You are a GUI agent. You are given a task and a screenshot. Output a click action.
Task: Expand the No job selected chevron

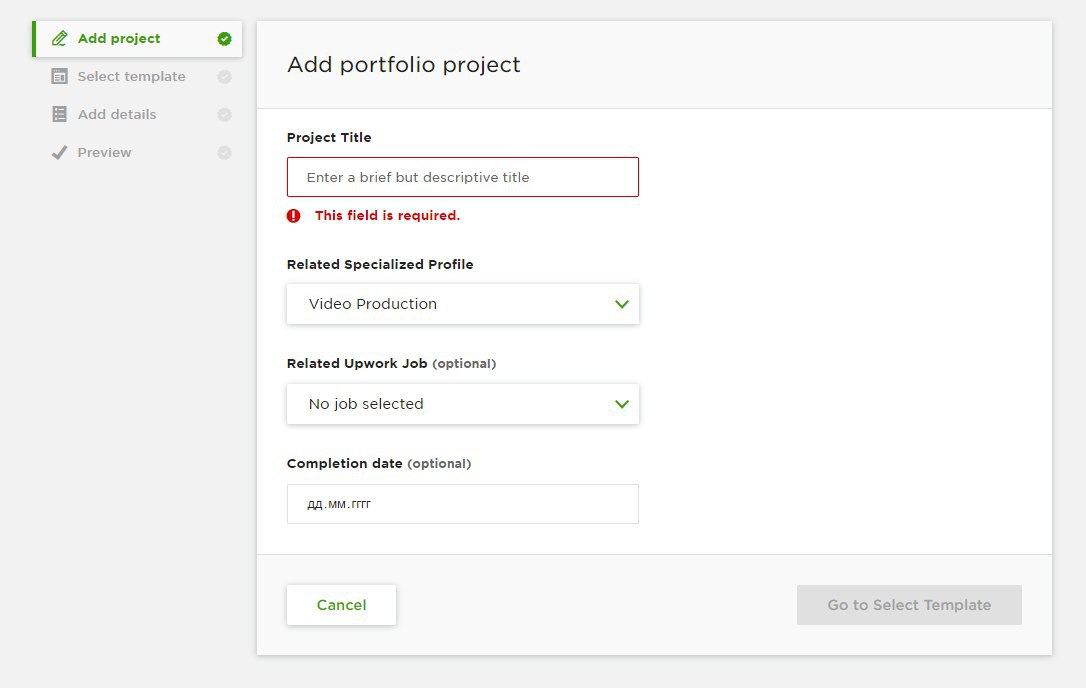coord(622,404)
